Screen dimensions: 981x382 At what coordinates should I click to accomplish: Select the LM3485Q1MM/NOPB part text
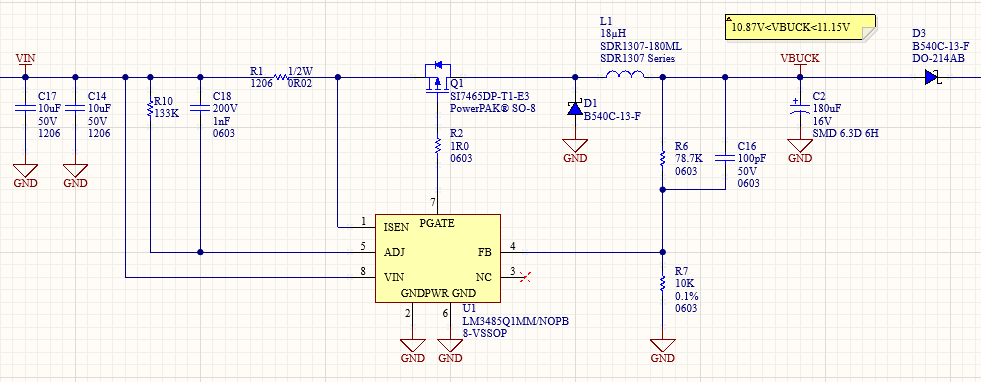(x=516, y=321)
